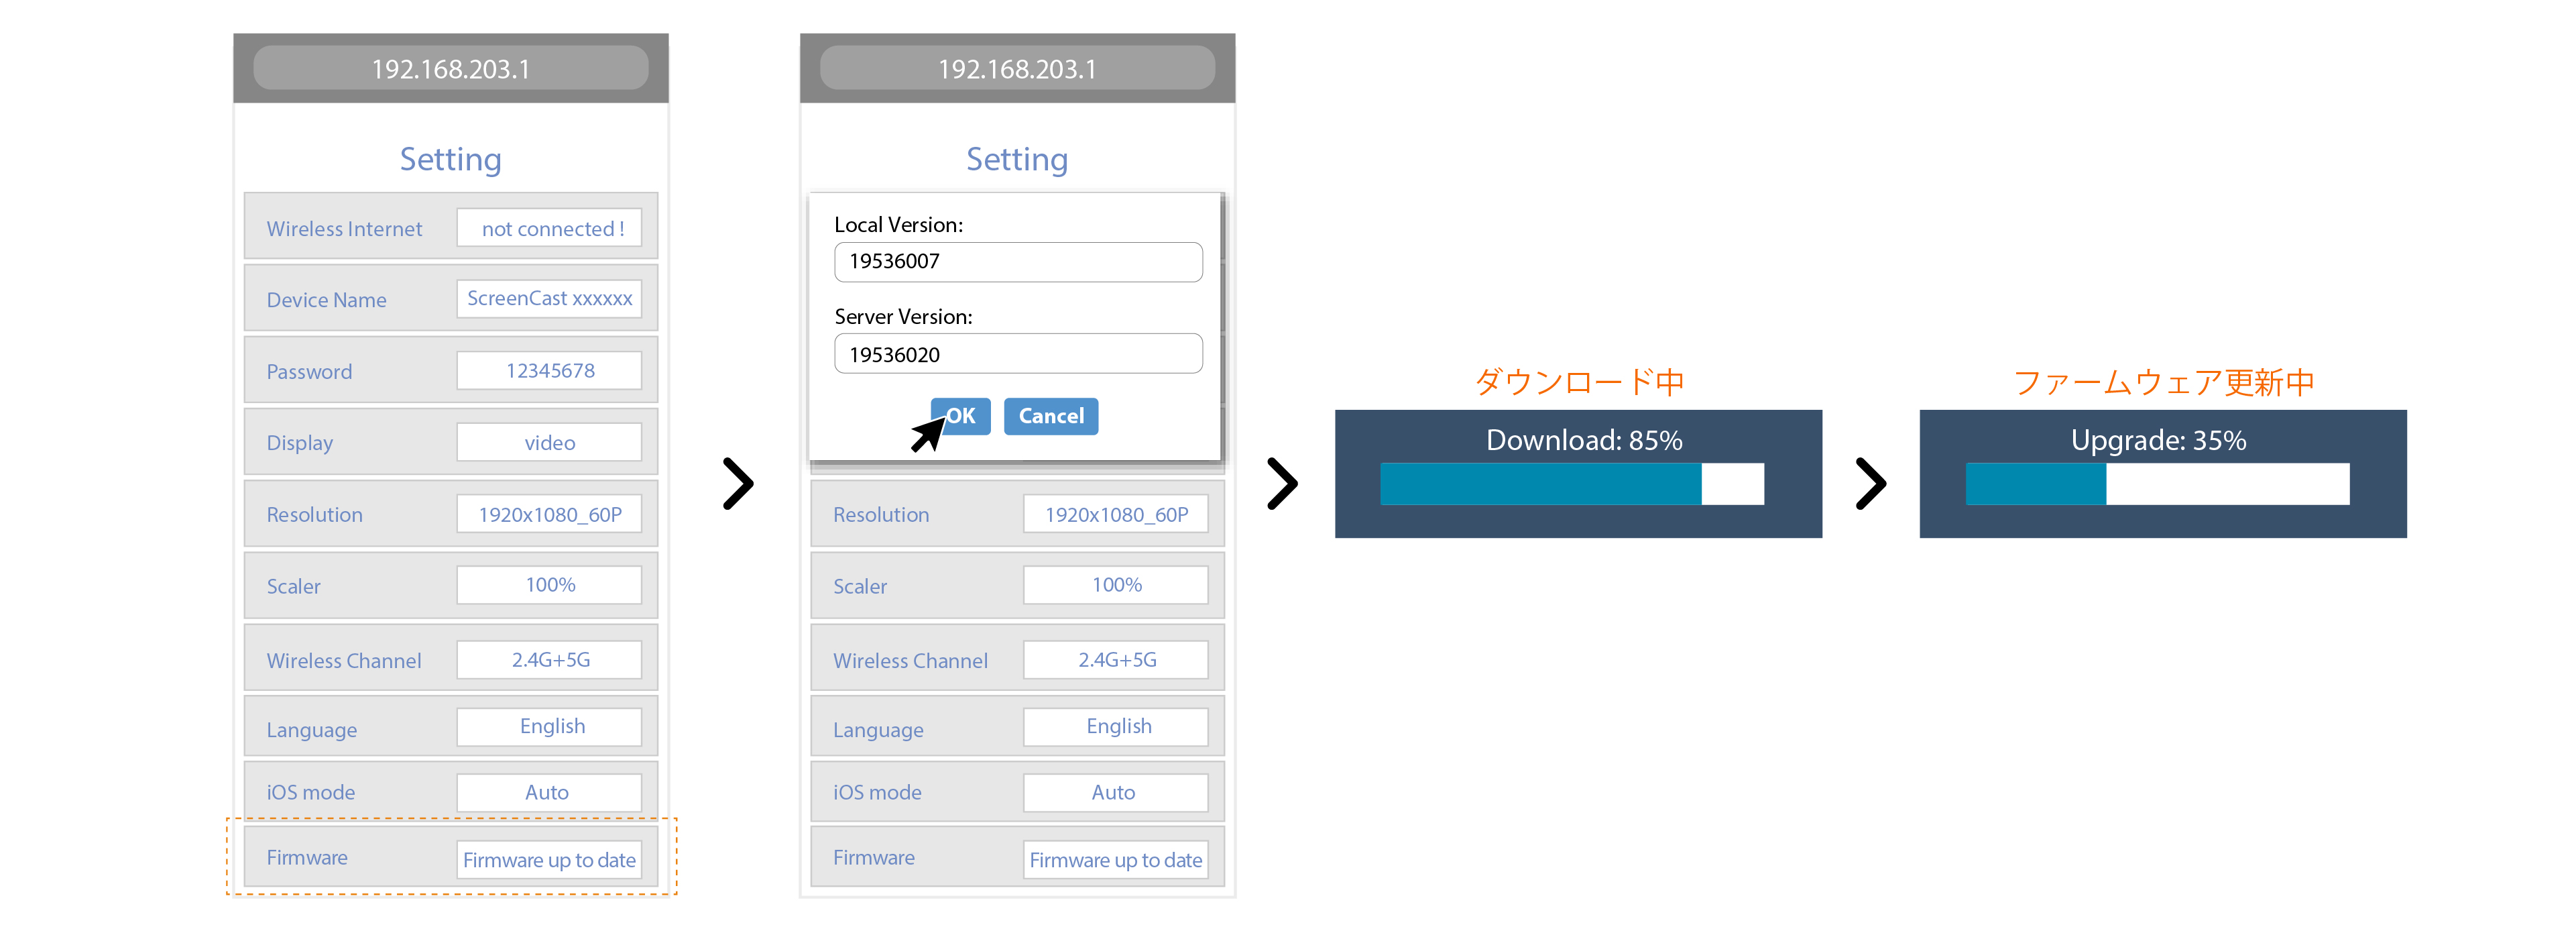Open Language English setting on left screen
Image resolution: width=2576 pixels, height=931 pixels.
coord(549,727)
